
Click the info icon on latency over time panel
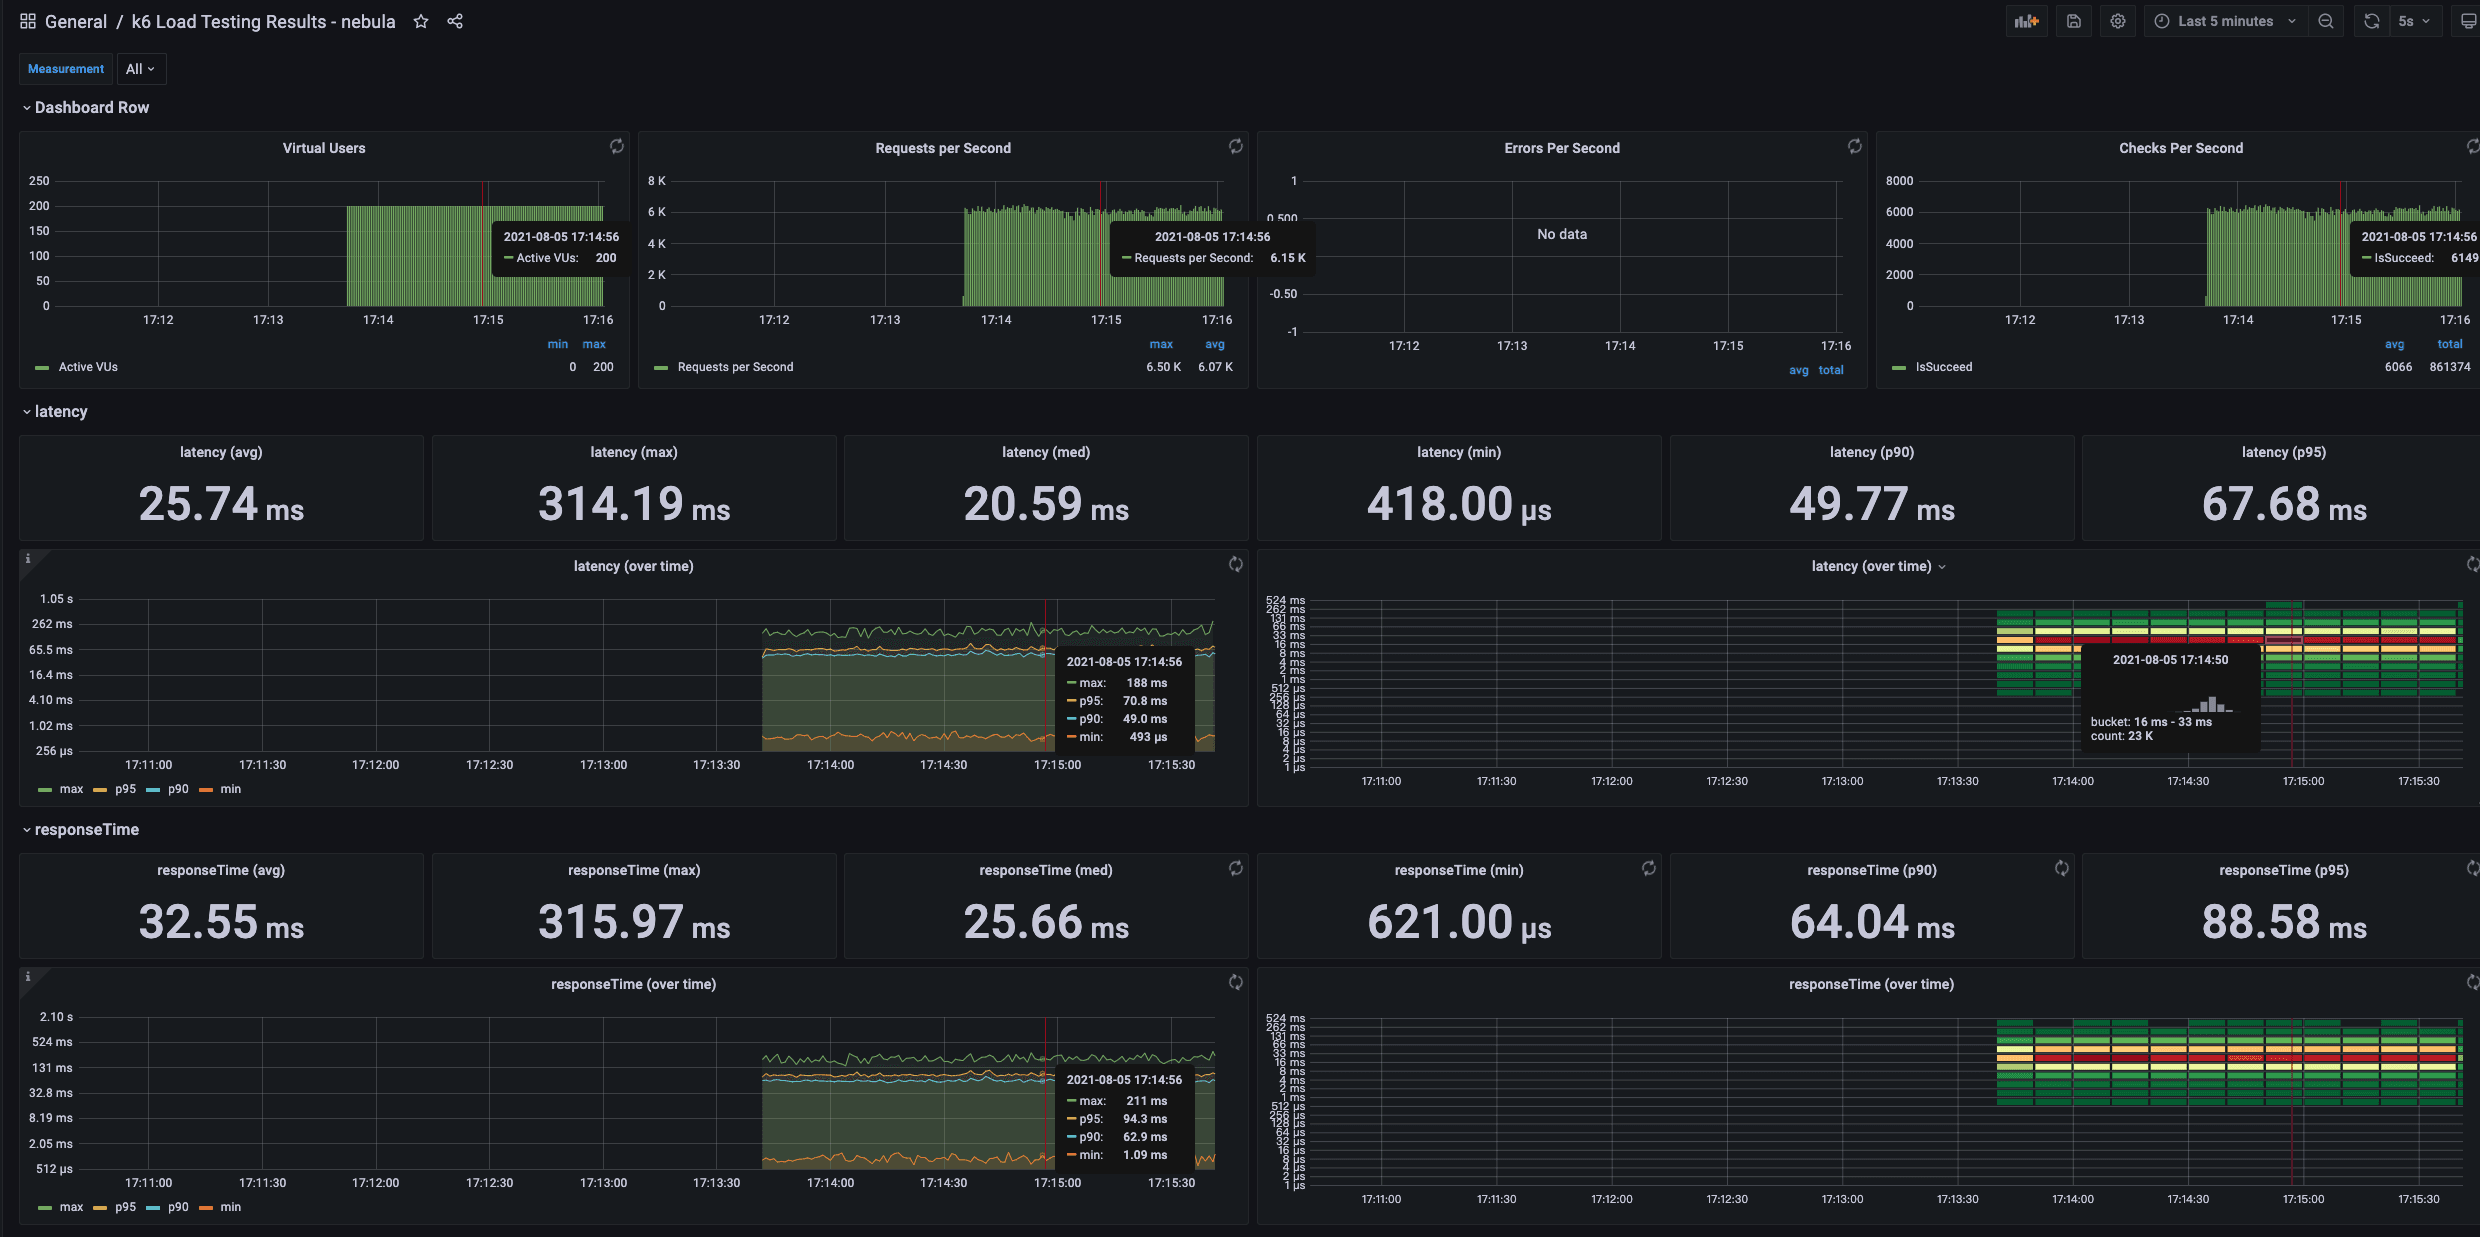coord(27,560)
